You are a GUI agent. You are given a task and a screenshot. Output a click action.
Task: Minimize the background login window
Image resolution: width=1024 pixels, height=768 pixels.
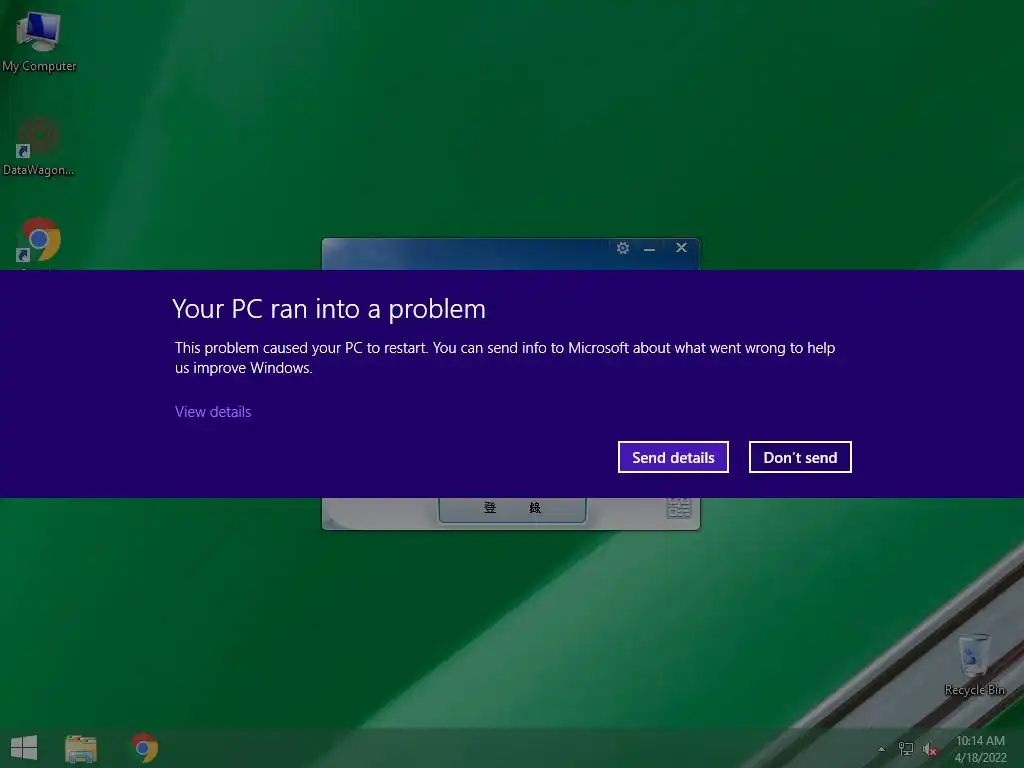click(649, 249)
